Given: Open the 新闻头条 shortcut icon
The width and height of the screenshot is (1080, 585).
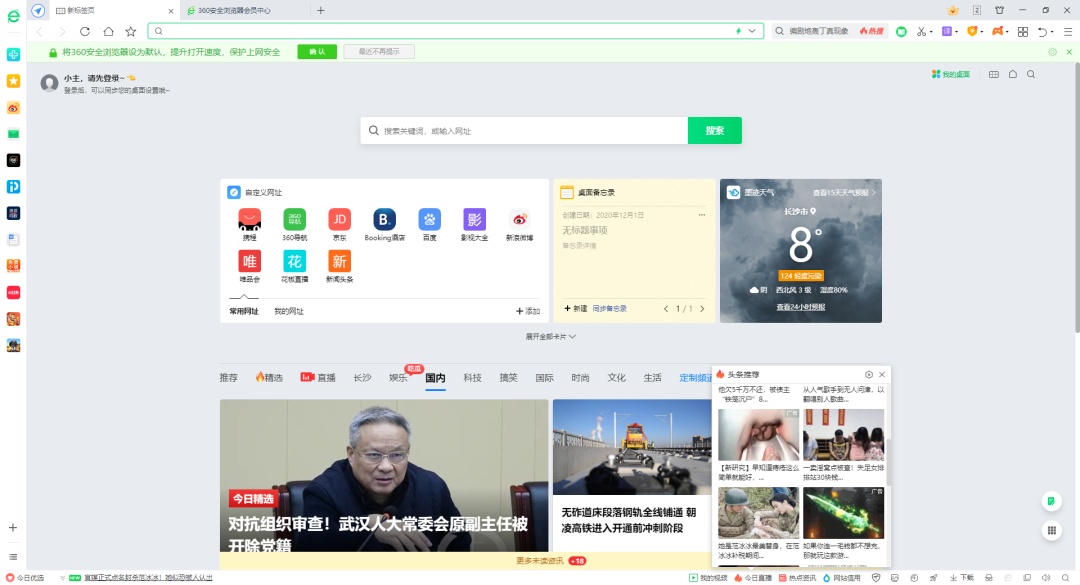Looking at the screenshot, I should coord(340,261).
